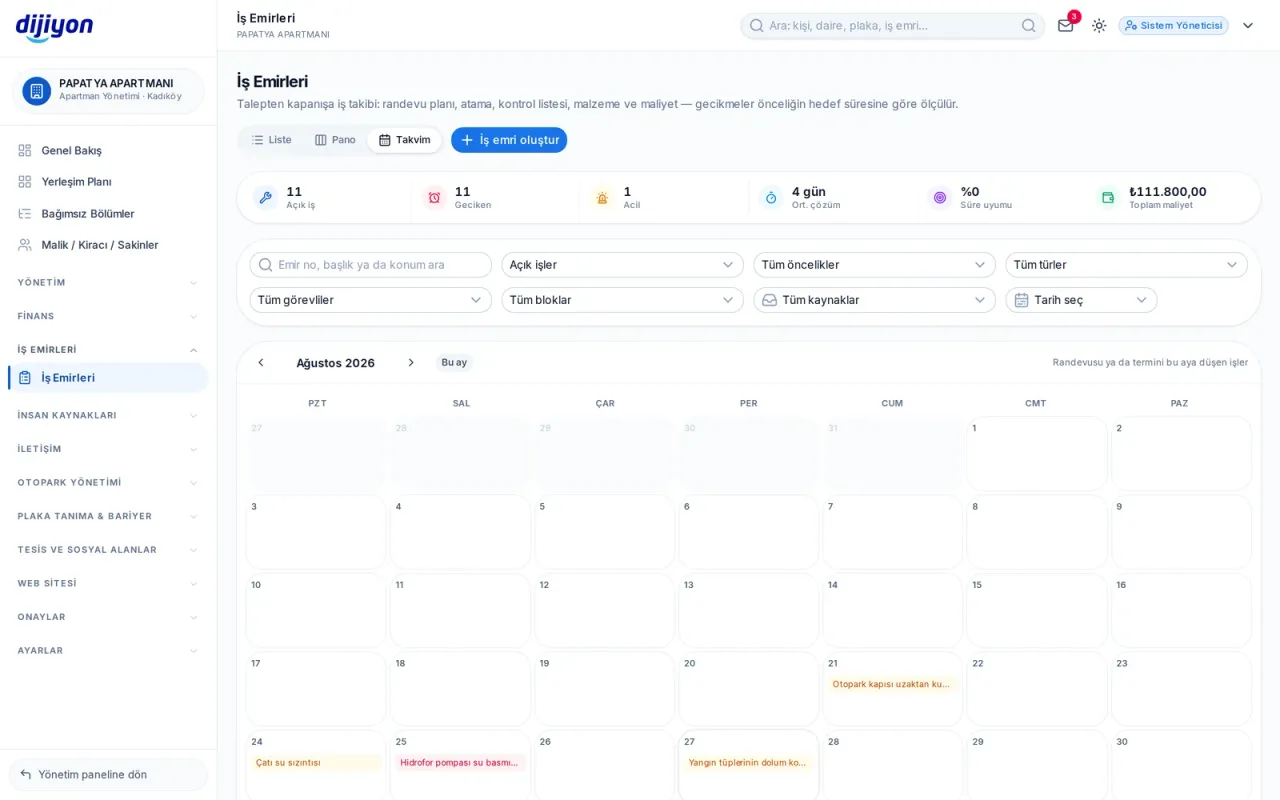Open Yerleşim Planı in the sidebar
This screenshot has width=1280, height=800.
108,182
